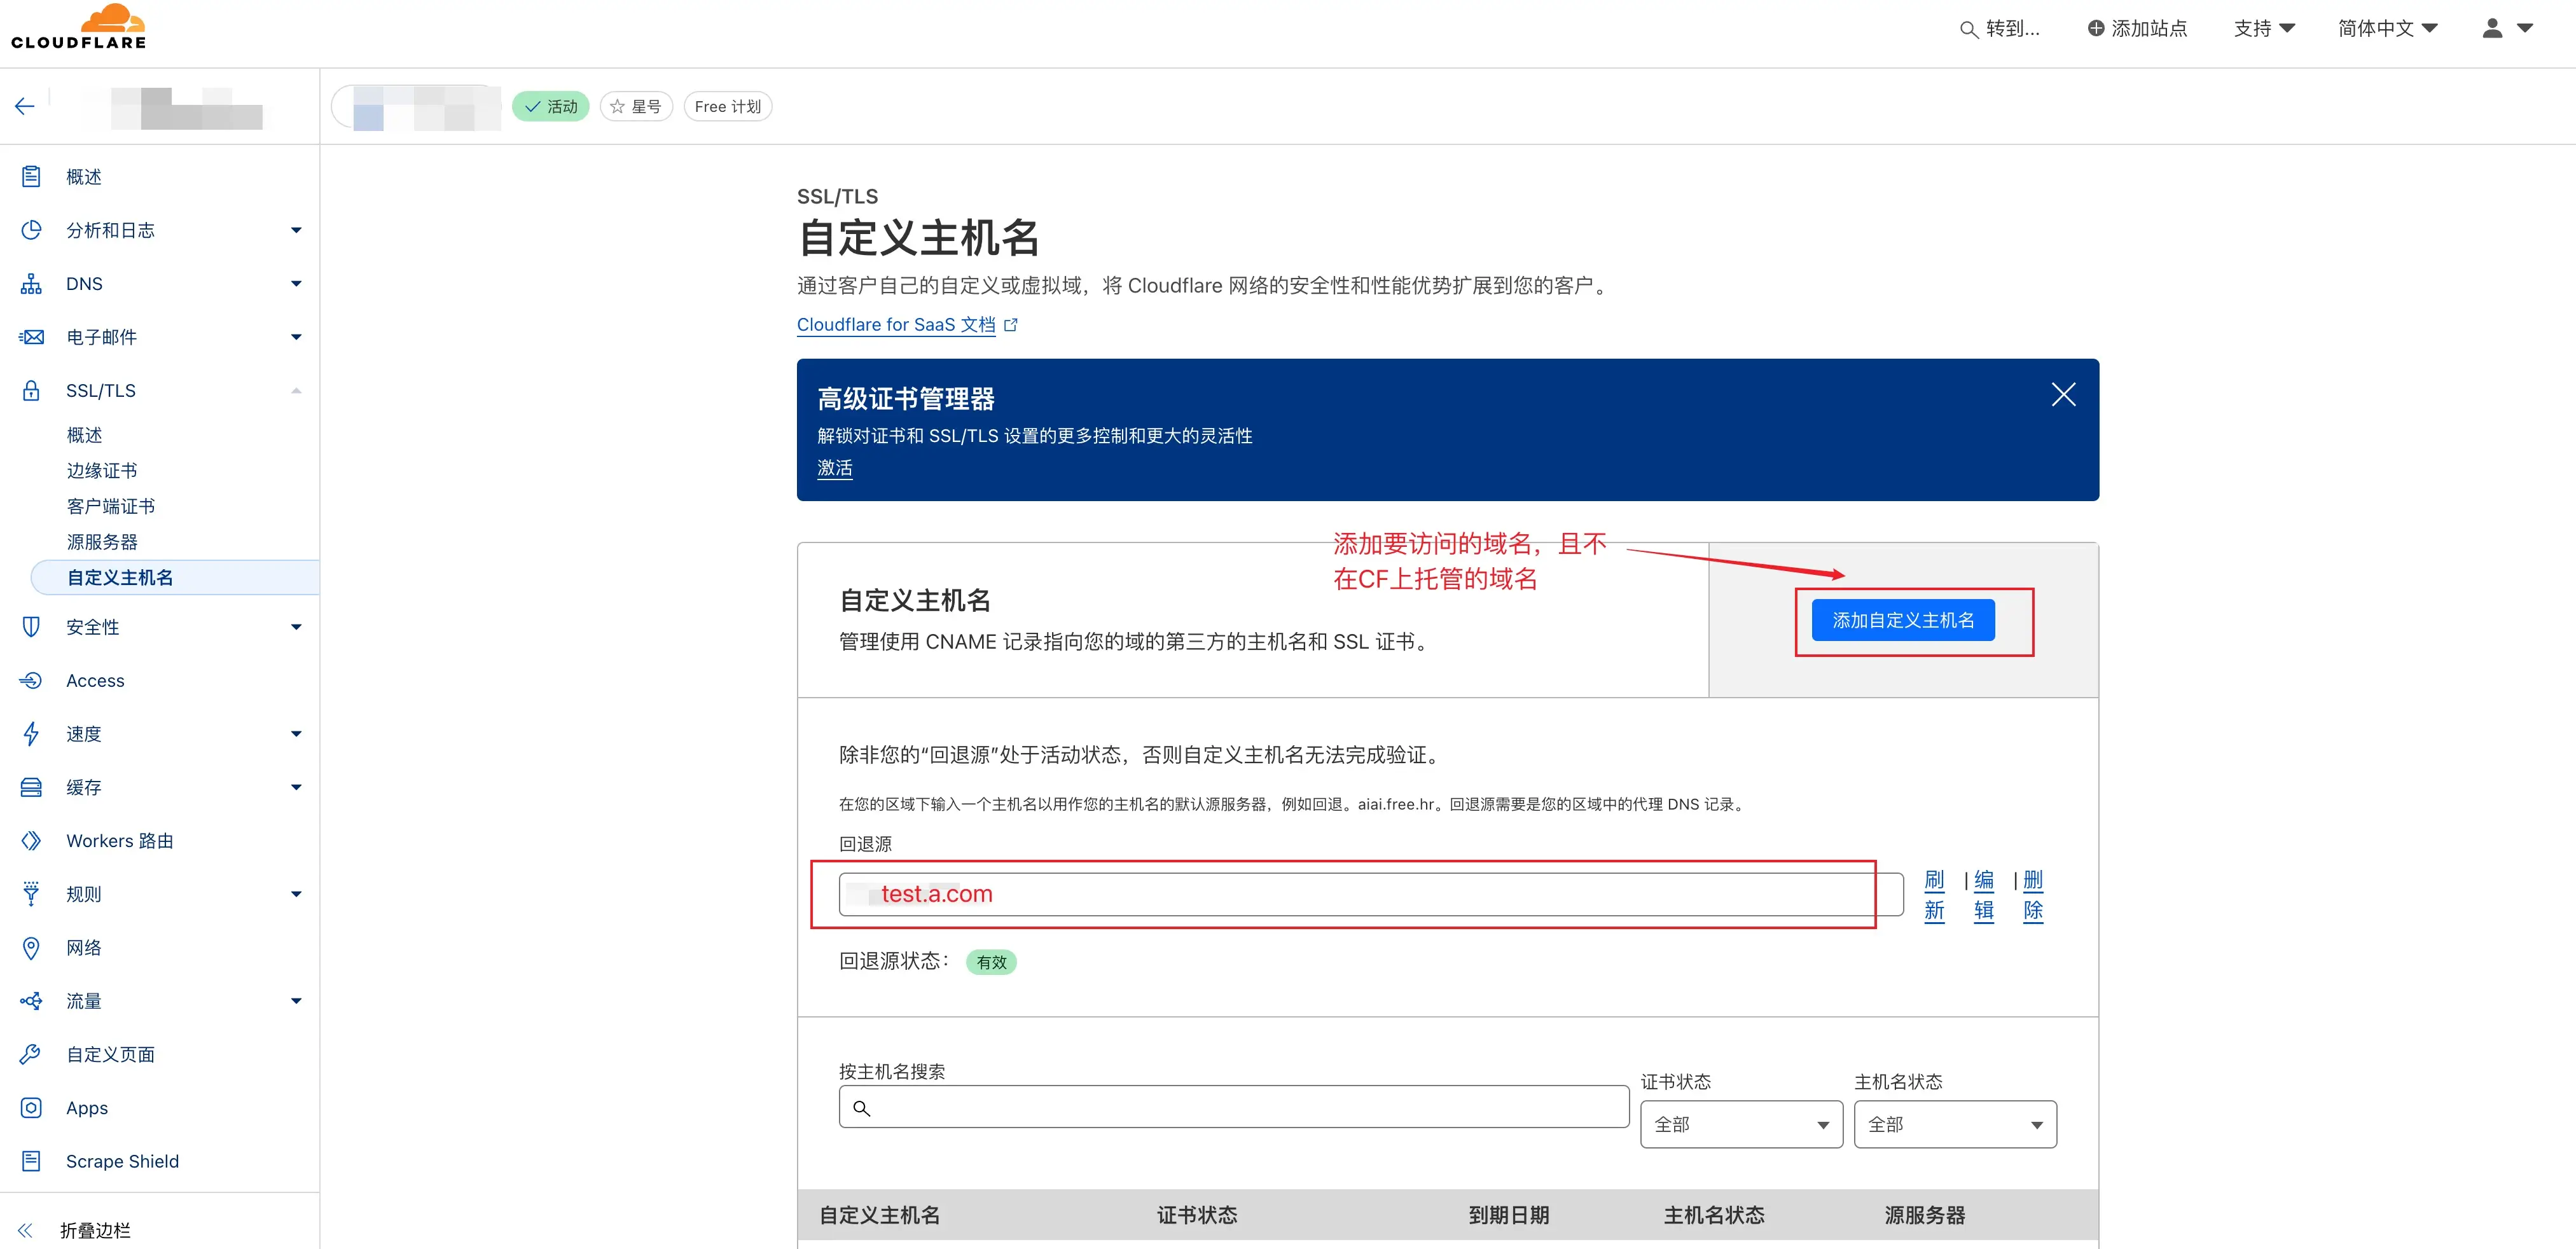Open the Cloudflare for SaaS 文档 link
This screenshot has width=2576, height=1249.
pos(896,325)
